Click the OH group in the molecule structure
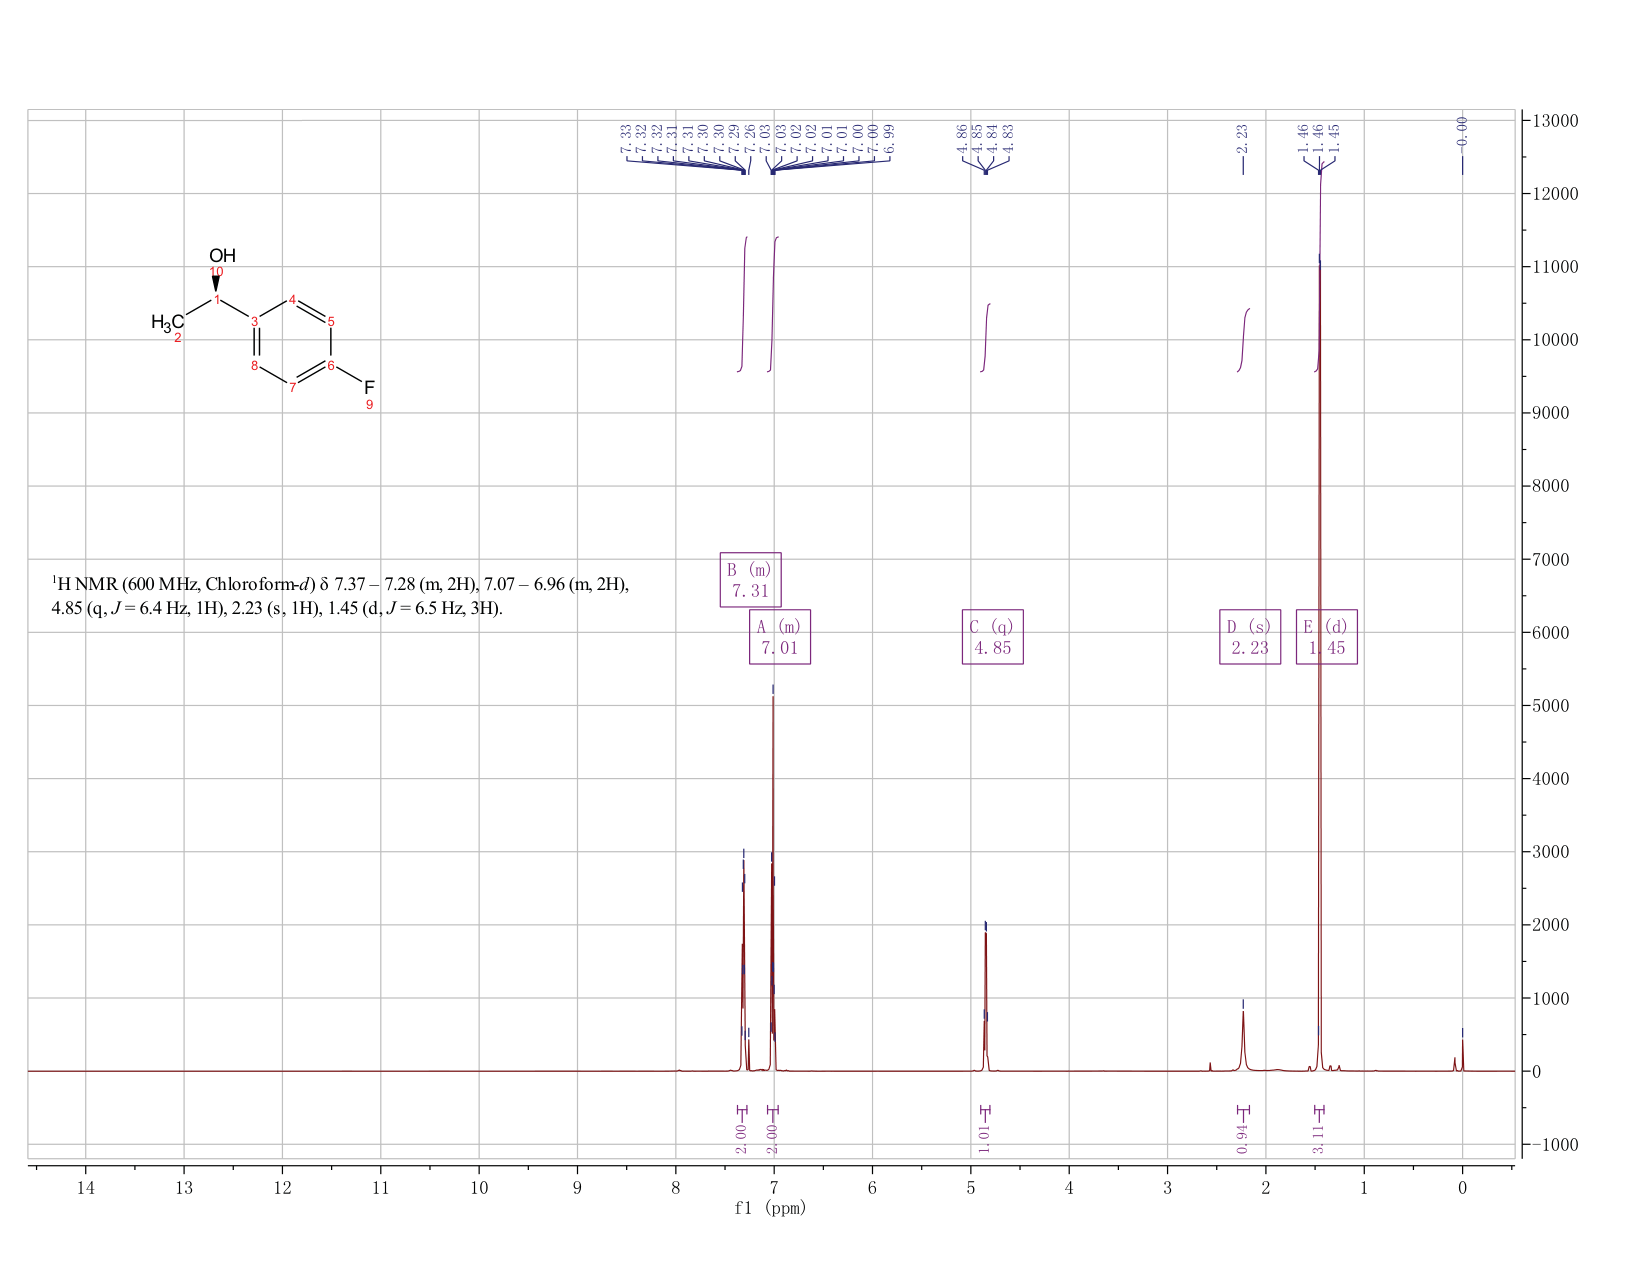This screenshot has width=1650, height=1275. (x=222, y=256)
